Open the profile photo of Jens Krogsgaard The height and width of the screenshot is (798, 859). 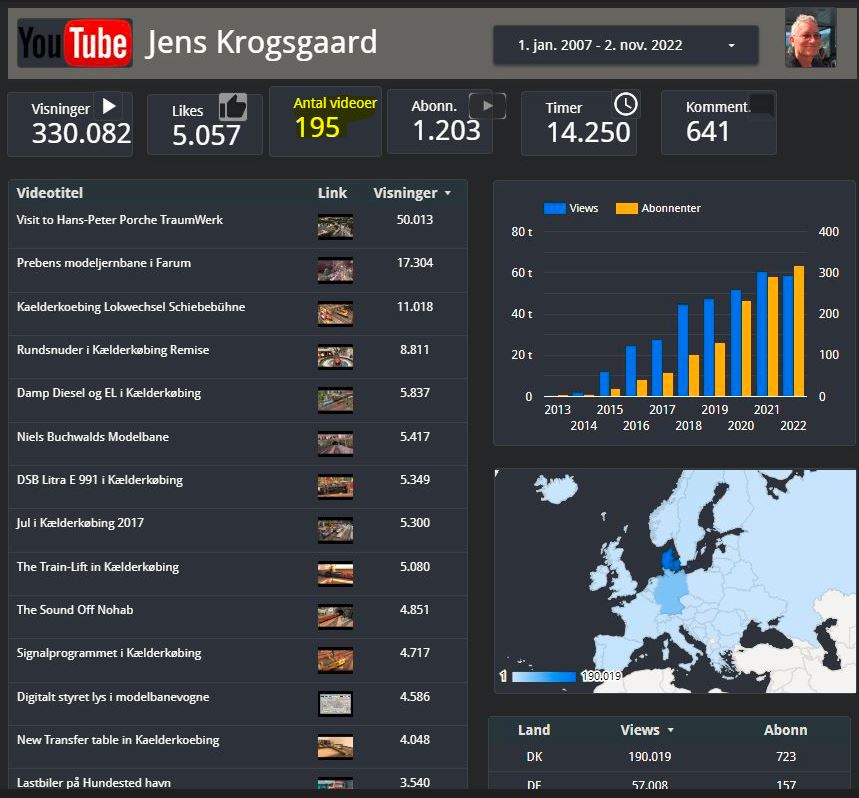click(x=810, y=38)
